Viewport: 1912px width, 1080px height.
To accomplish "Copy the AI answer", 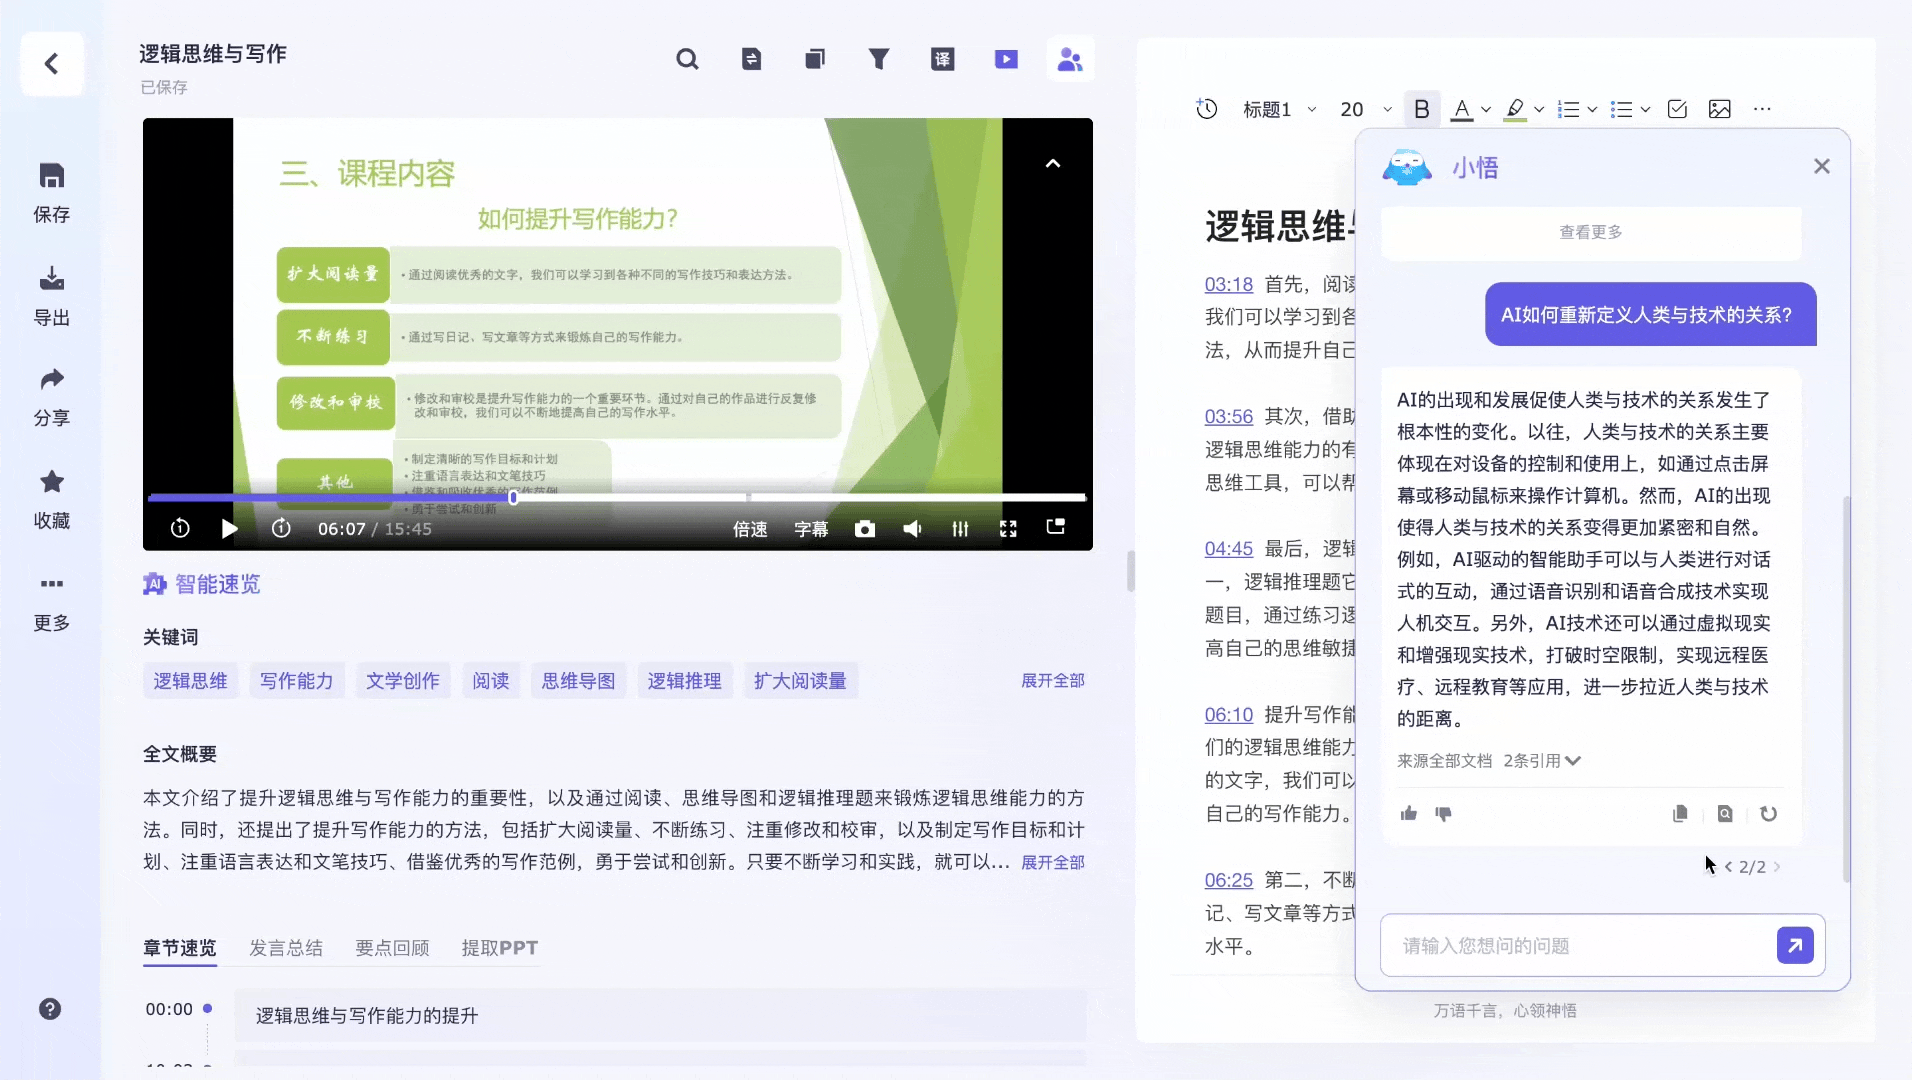I will point(1680,814).
